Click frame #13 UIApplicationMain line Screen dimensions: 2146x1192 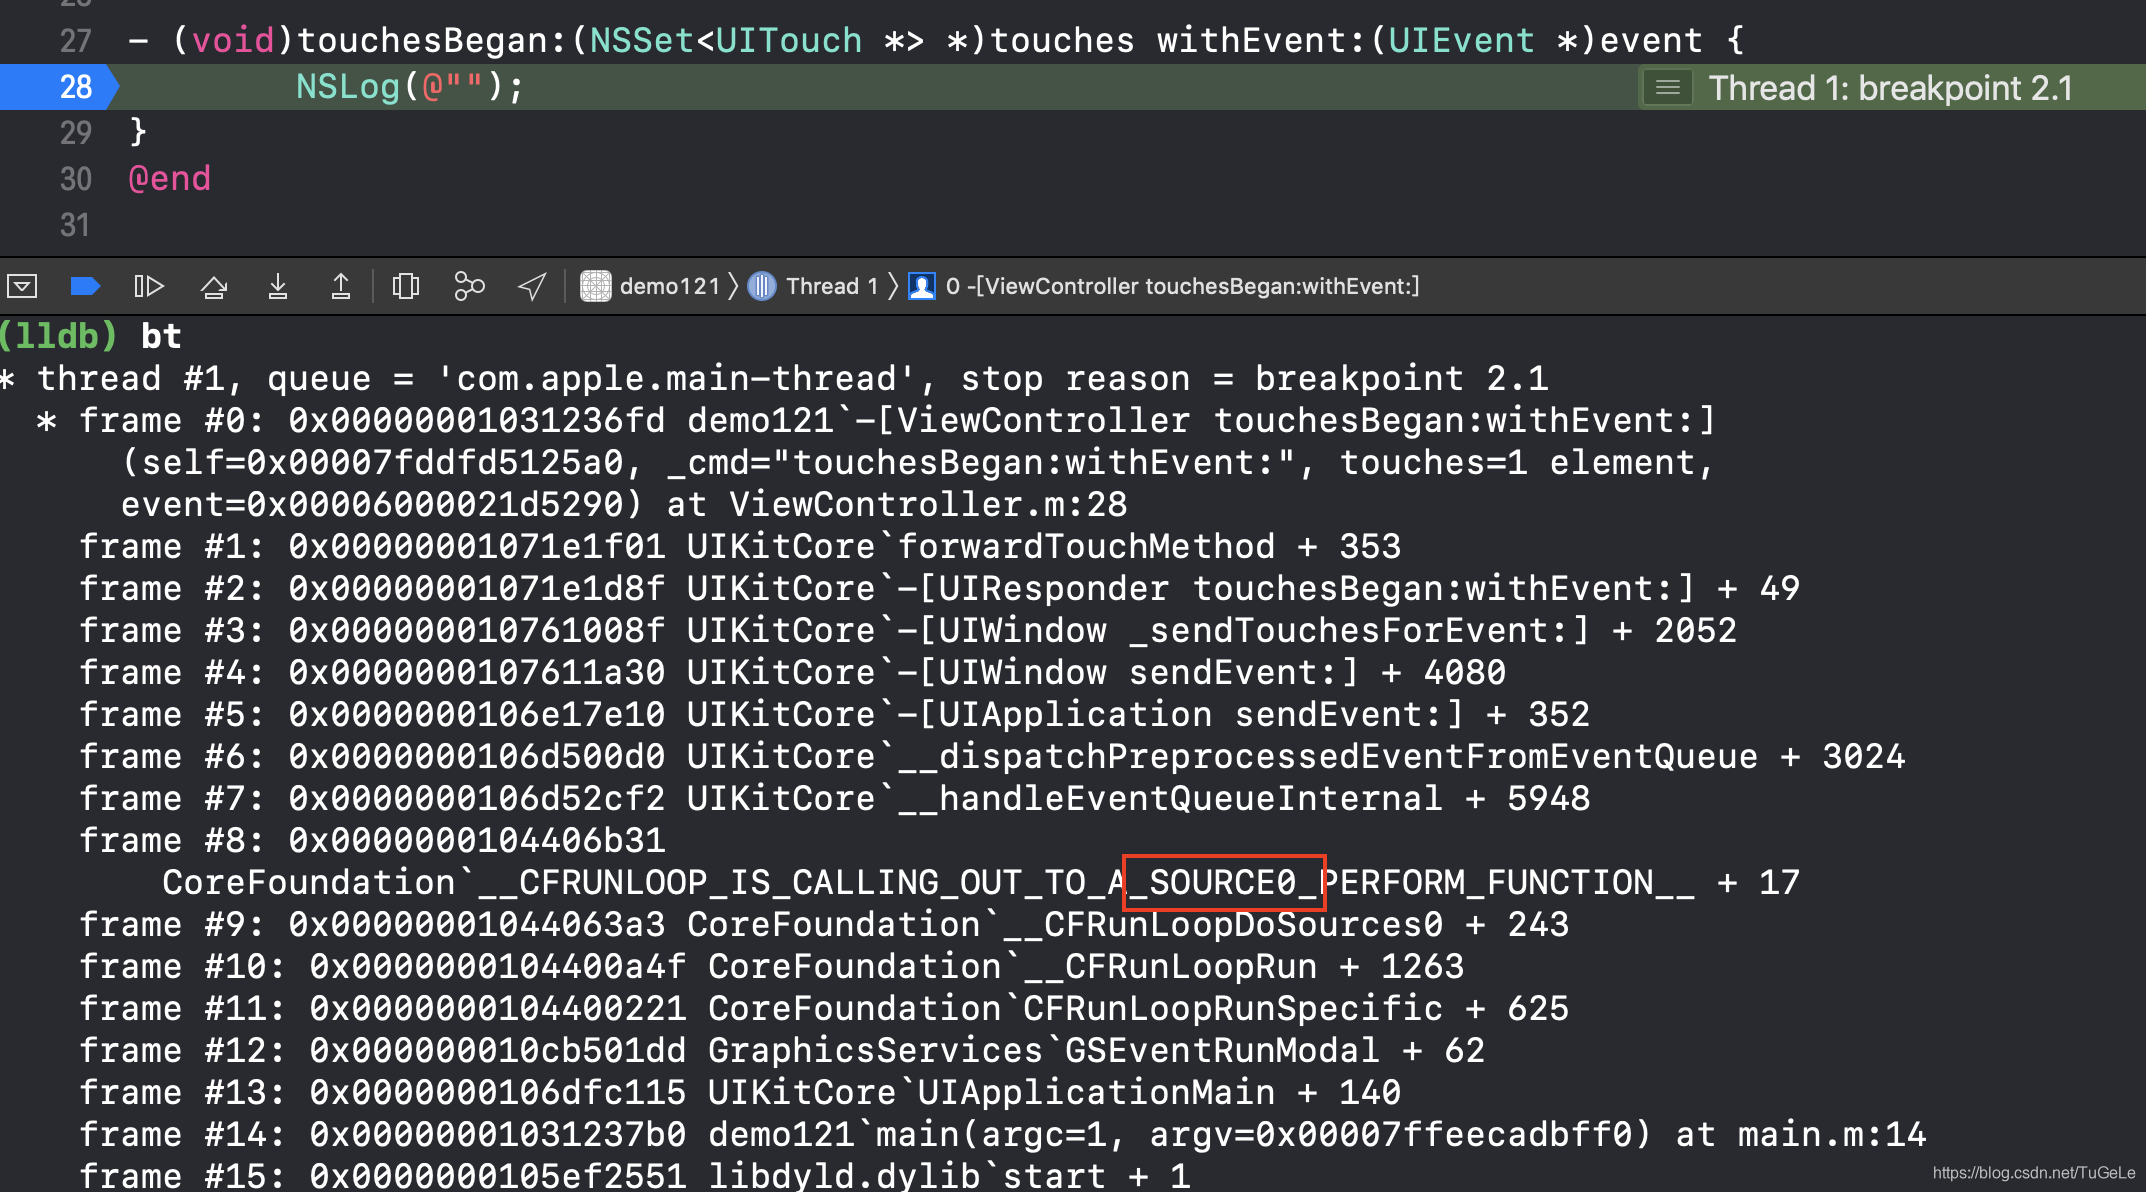click(740, 1092)
